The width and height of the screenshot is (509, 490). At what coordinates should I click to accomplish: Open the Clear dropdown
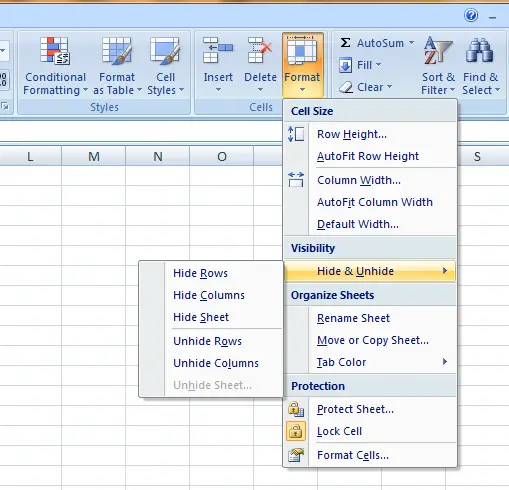365,87
